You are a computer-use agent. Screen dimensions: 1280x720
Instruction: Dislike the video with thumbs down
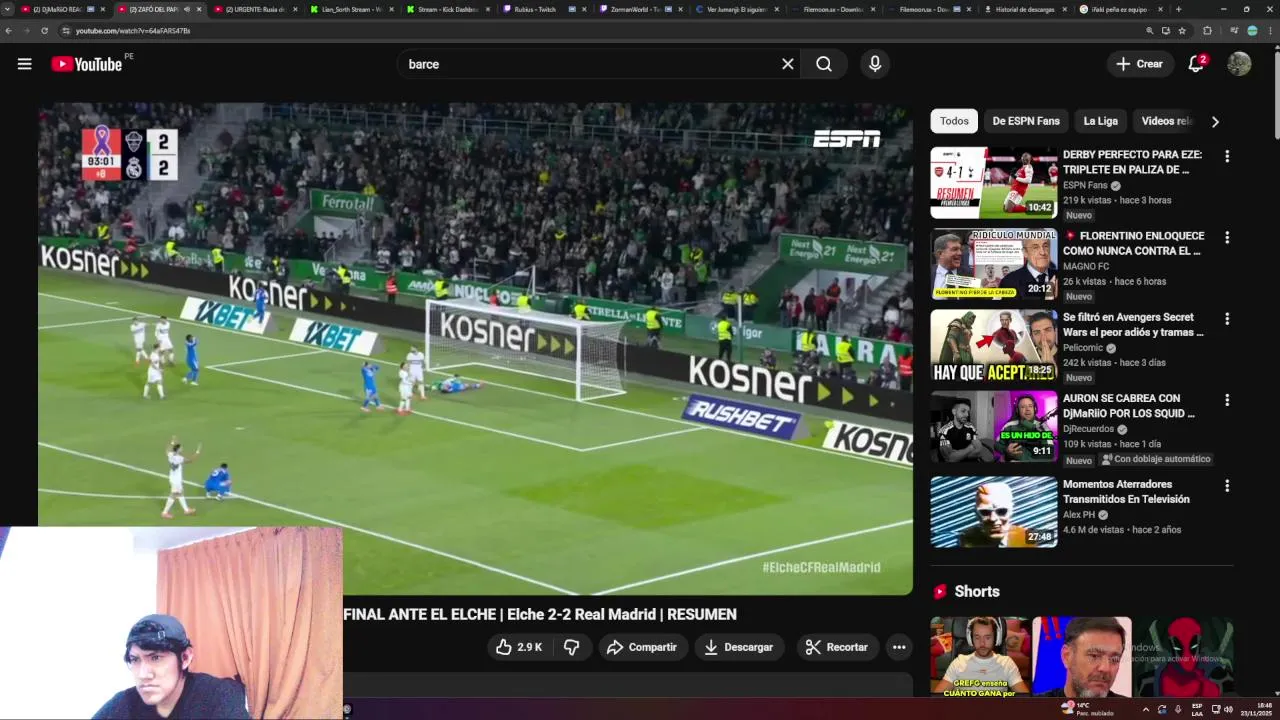point(571,647)
